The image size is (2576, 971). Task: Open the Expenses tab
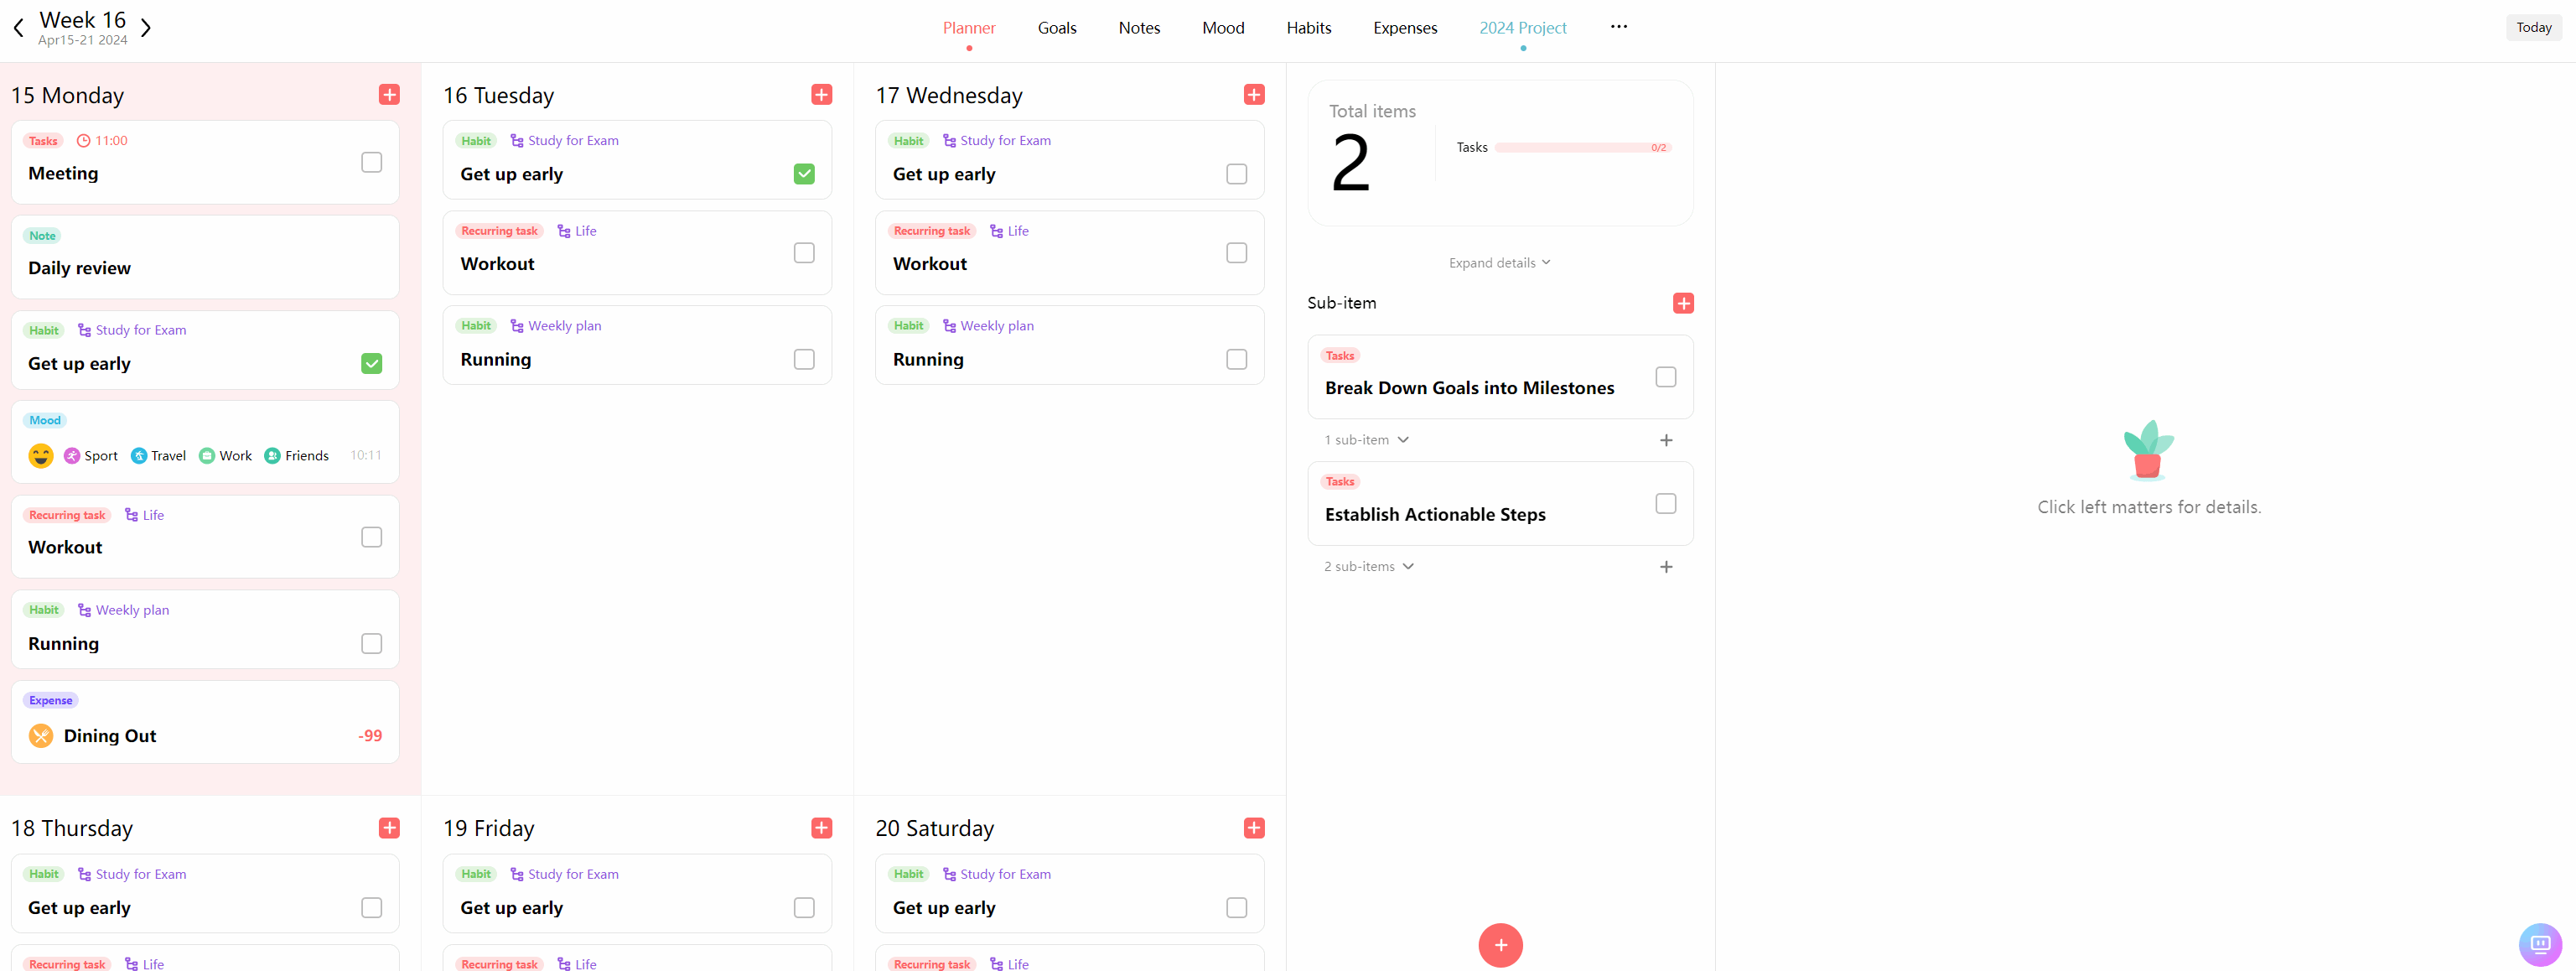click(x=1405, y=28)
